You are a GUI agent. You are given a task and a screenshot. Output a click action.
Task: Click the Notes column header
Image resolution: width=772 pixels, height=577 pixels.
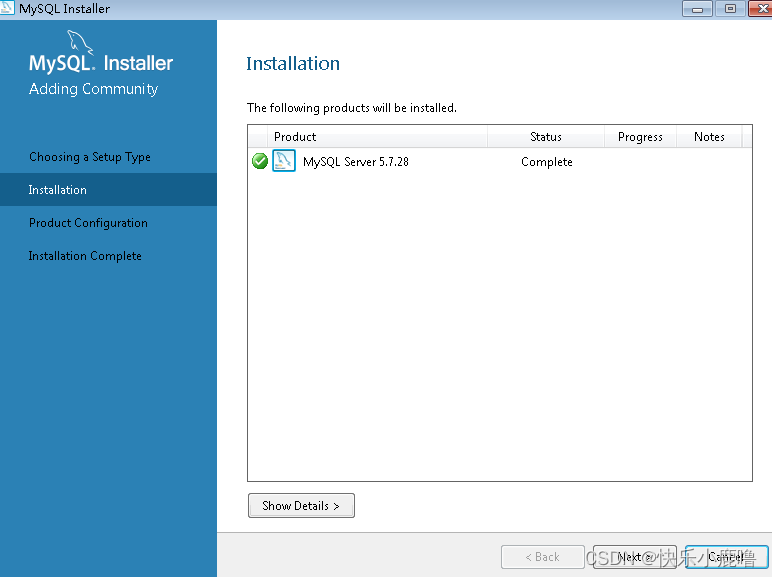tap(709, 137)
